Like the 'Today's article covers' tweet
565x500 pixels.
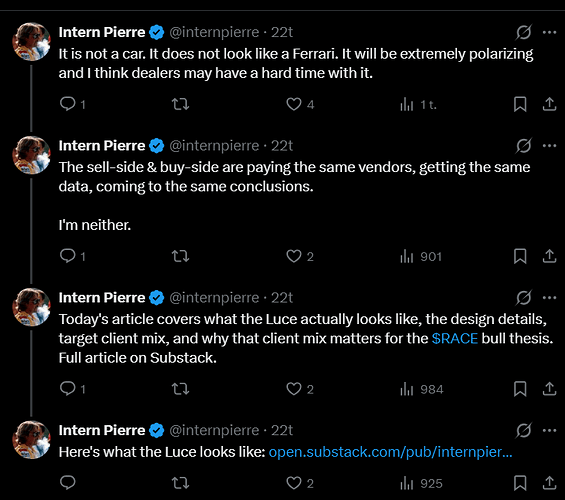(x=300, y=389)
